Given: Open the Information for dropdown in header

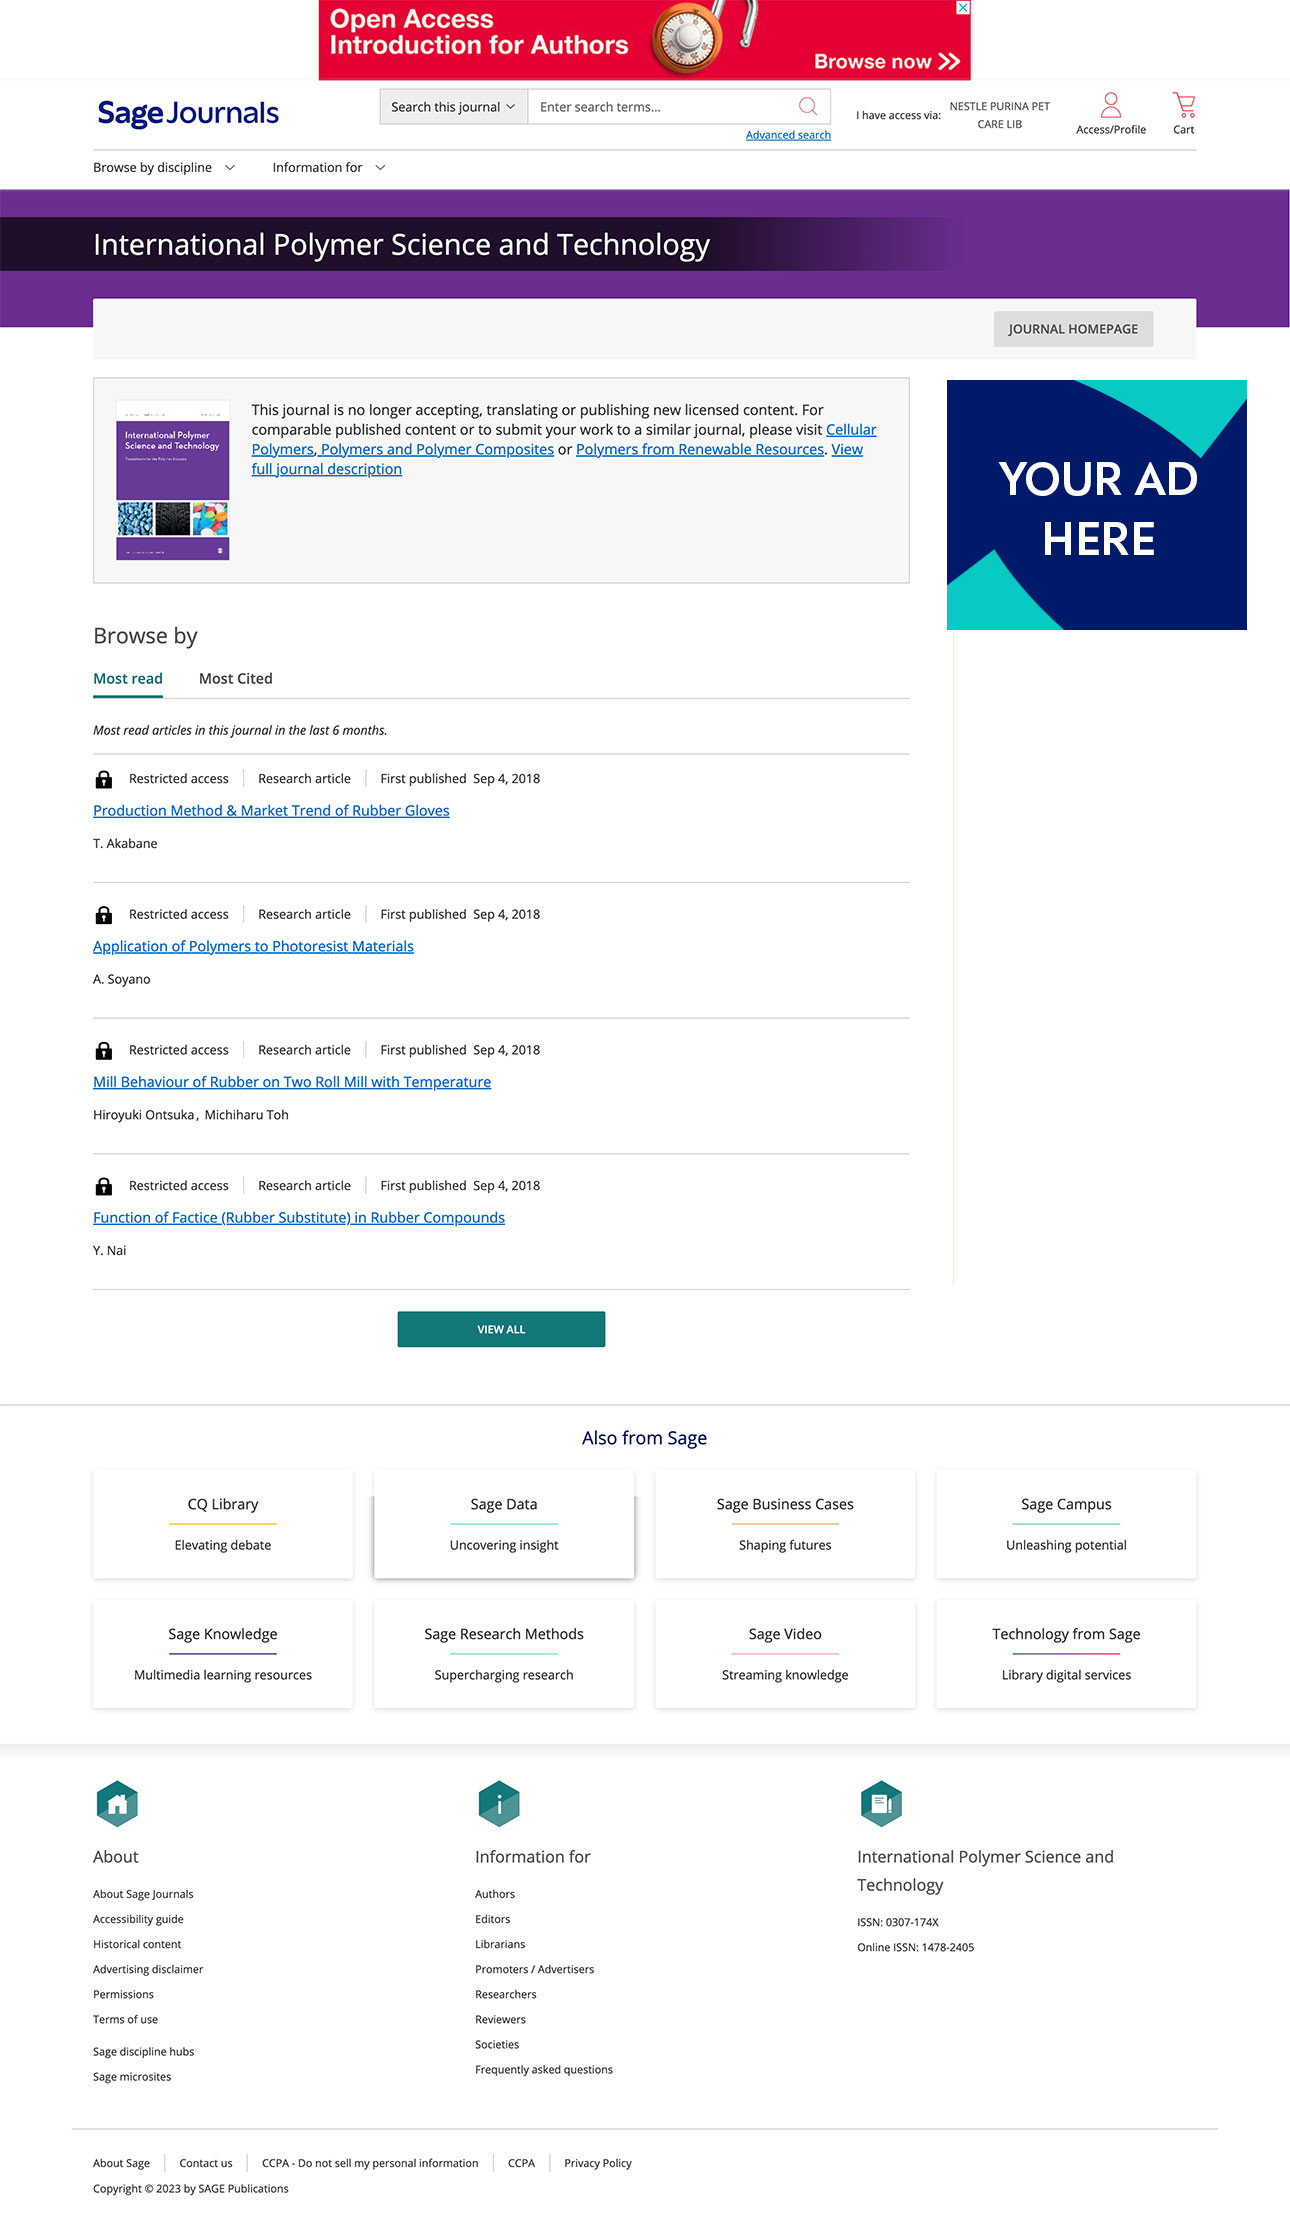Looking at the screenshot, I should [328, 168].
